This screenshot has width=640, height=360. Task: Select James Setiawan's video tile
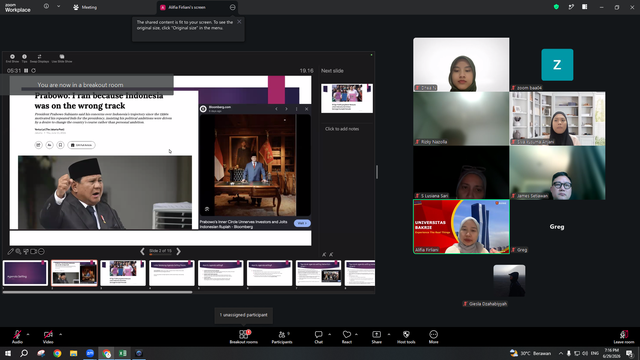557,173
